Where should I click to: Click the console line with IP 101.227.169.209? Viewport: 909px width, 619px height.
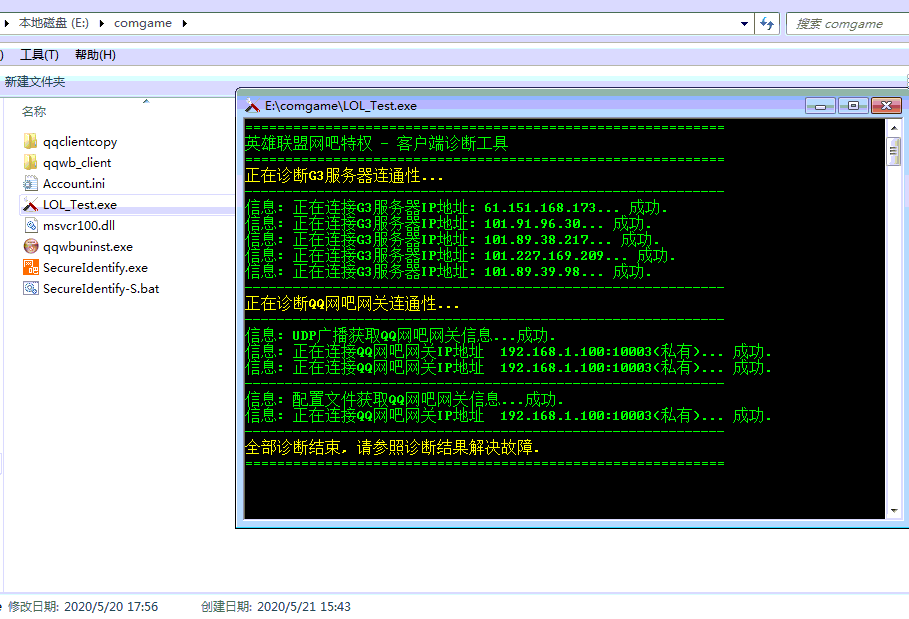tap(461, 256)
